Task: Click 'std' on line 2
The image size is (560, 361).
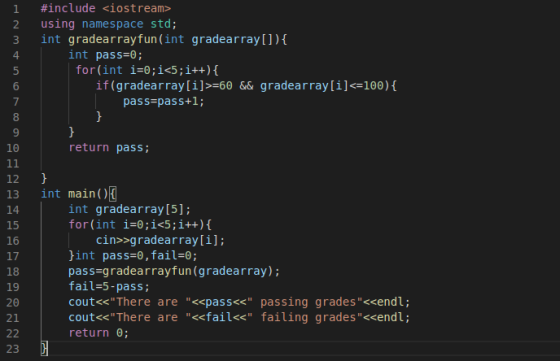Action: 160,24
